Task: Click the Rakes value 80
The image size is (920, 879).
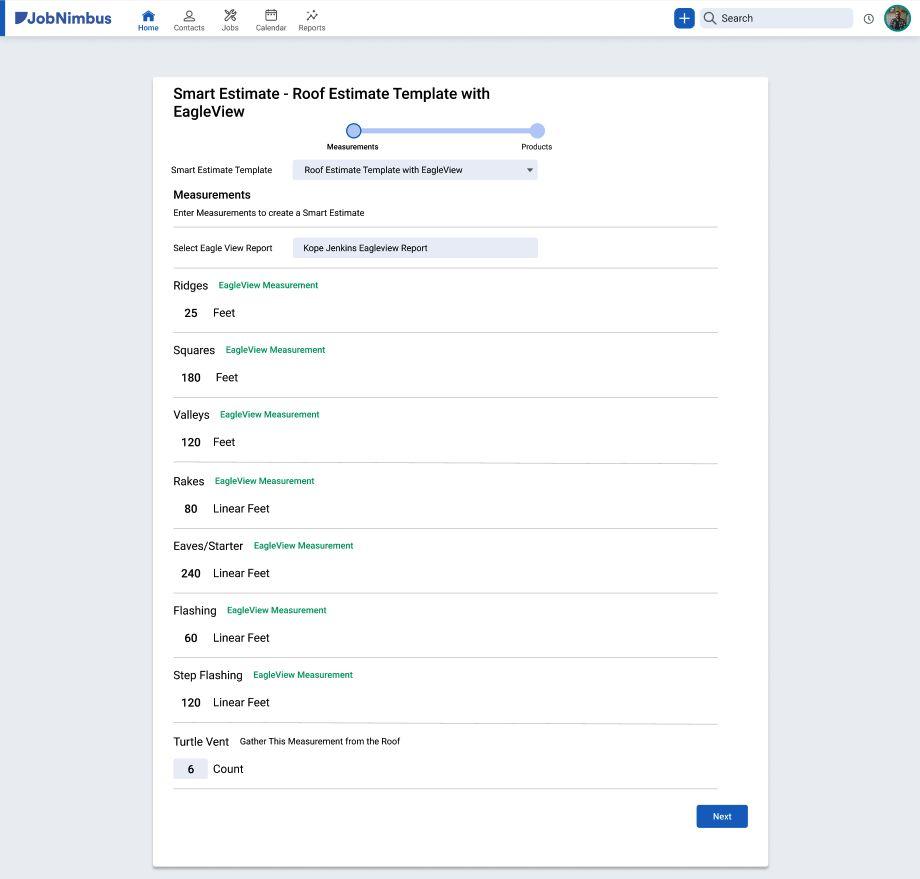Action: click(191, 509)
